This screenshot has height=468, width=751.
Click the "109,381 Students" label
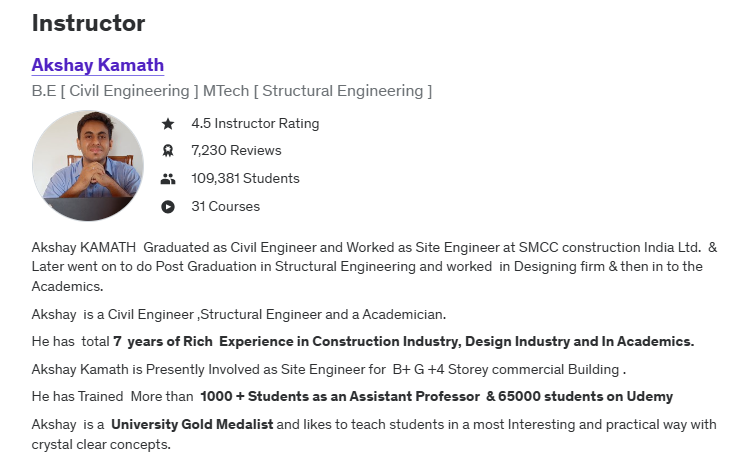pyautogui.click(x=245, y=179)
